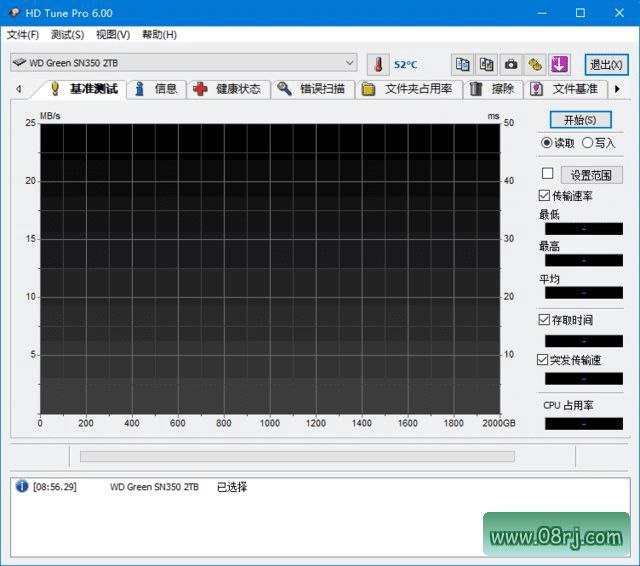Click the log timestamp [08:56.29]
Screen dimensions: 640x566
click(55, 487)
